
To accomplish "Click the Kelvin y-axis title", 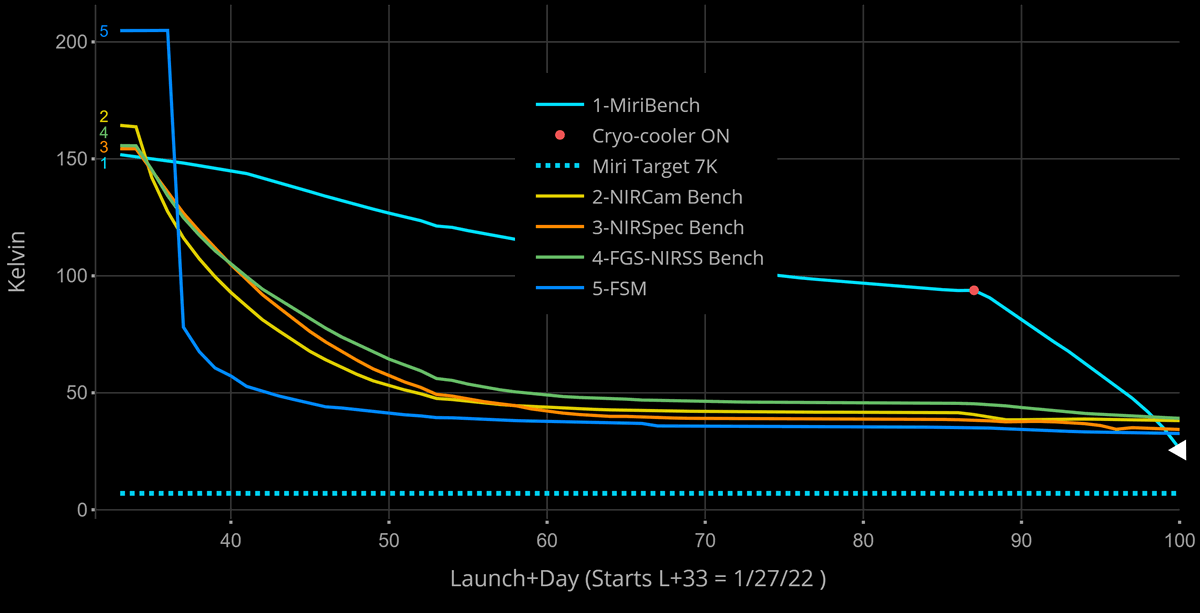I will coord(17,265).
